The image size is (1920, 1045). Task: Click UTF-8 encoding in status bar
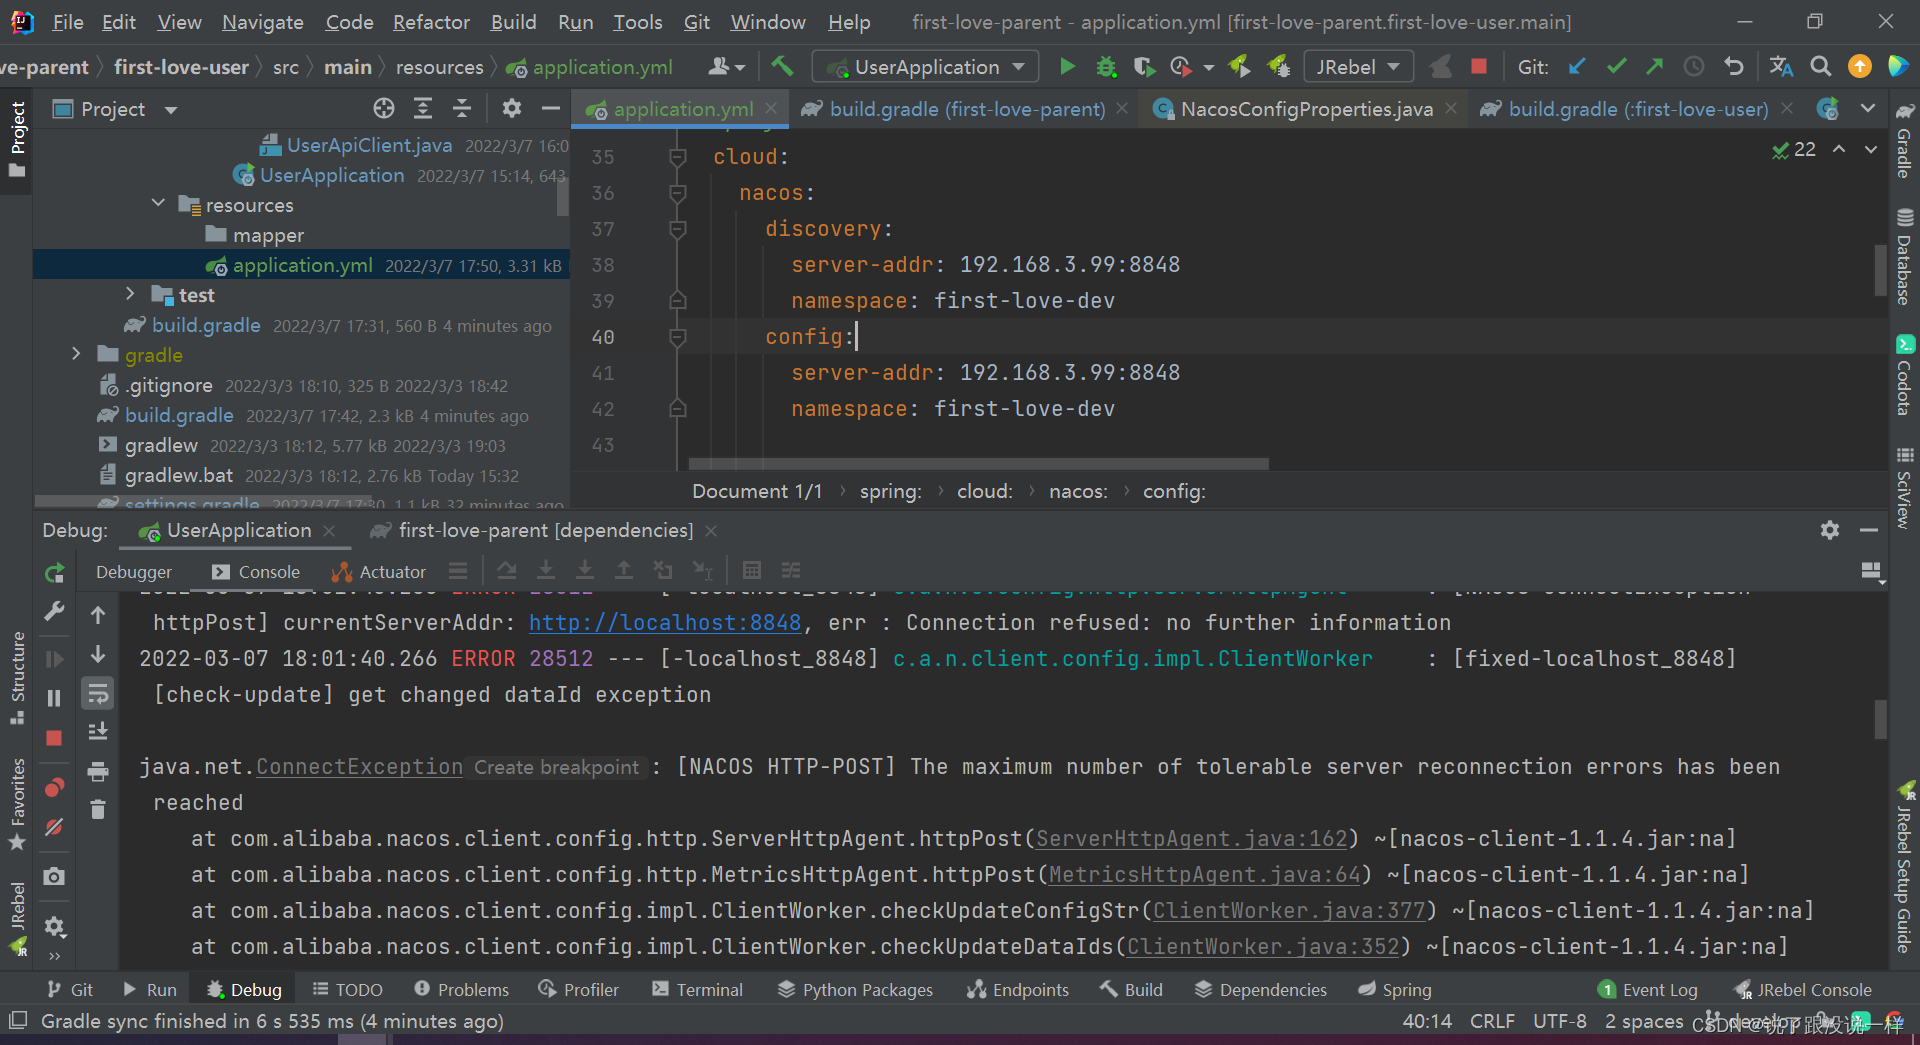tap(1559, 1021)
